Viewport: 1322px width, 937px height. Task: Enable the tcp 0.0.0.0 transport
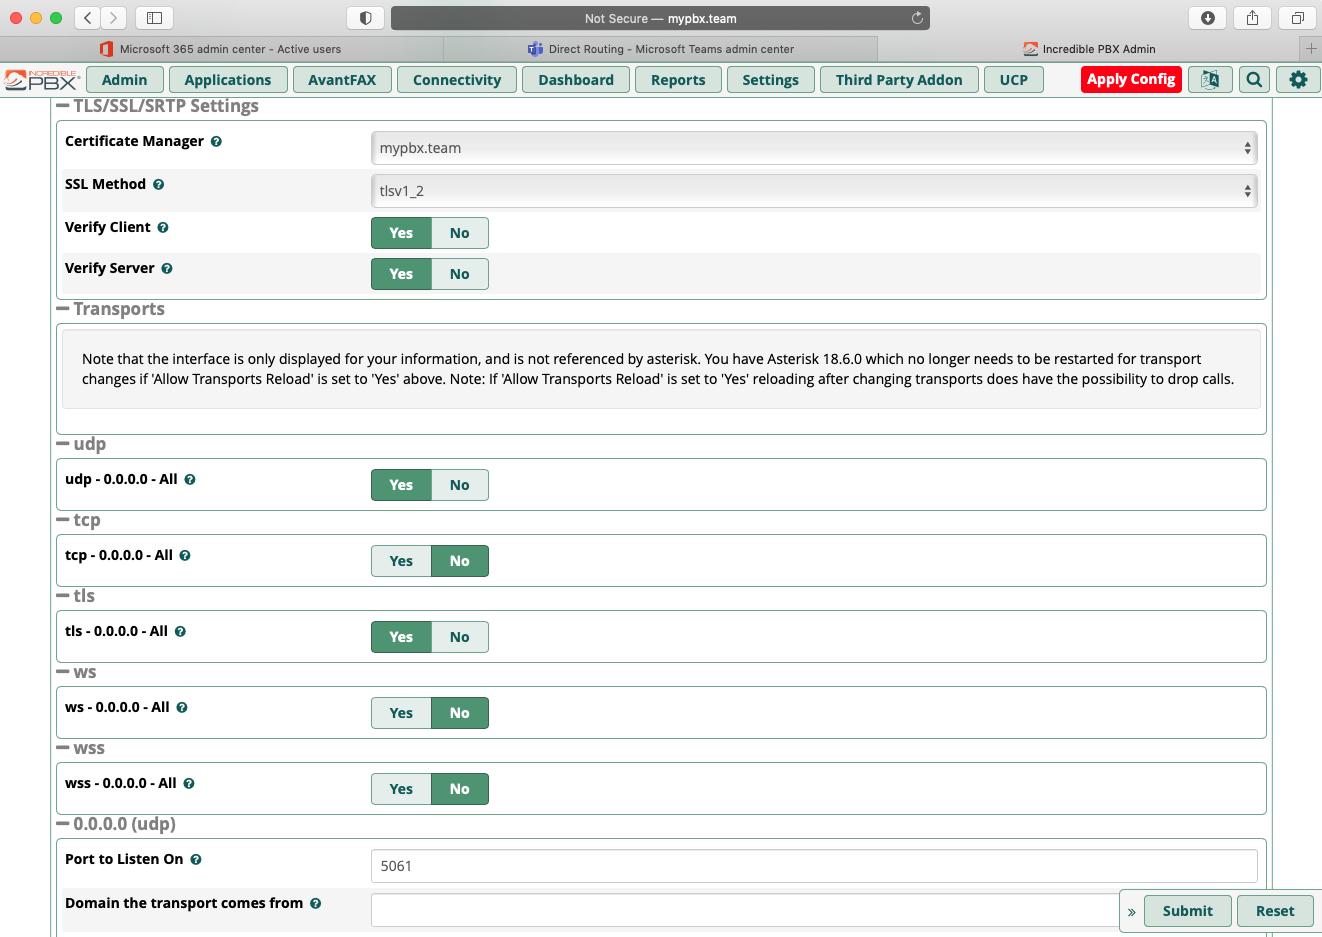[x=401, y=561]
